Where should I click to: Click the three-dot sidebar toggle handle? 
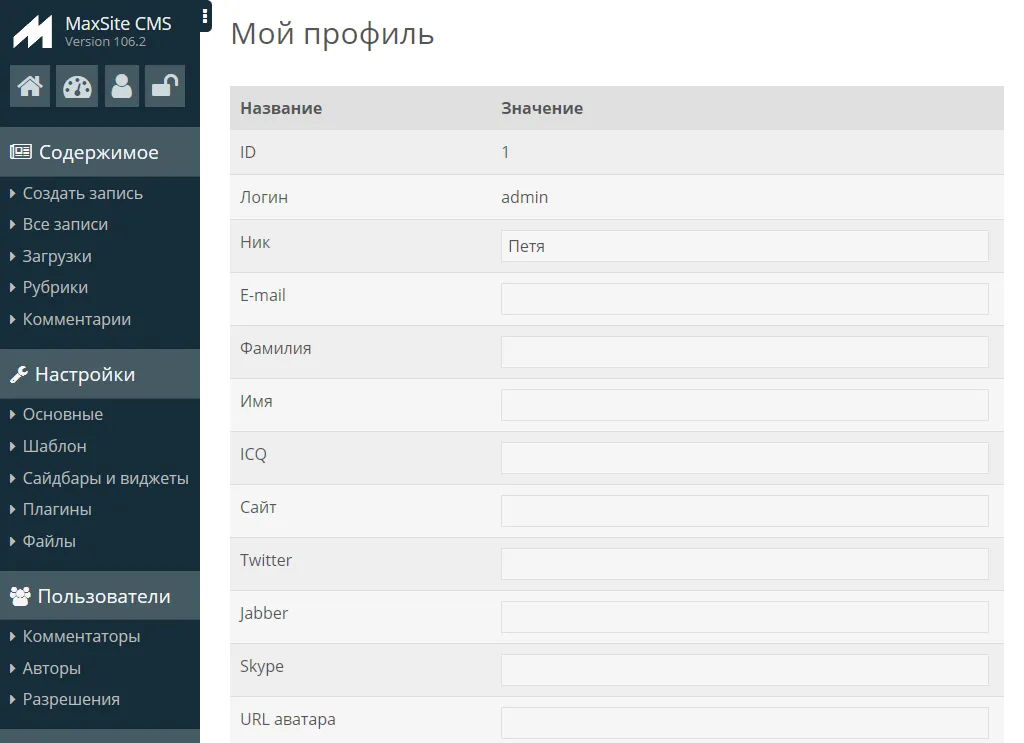click(205, 16)
